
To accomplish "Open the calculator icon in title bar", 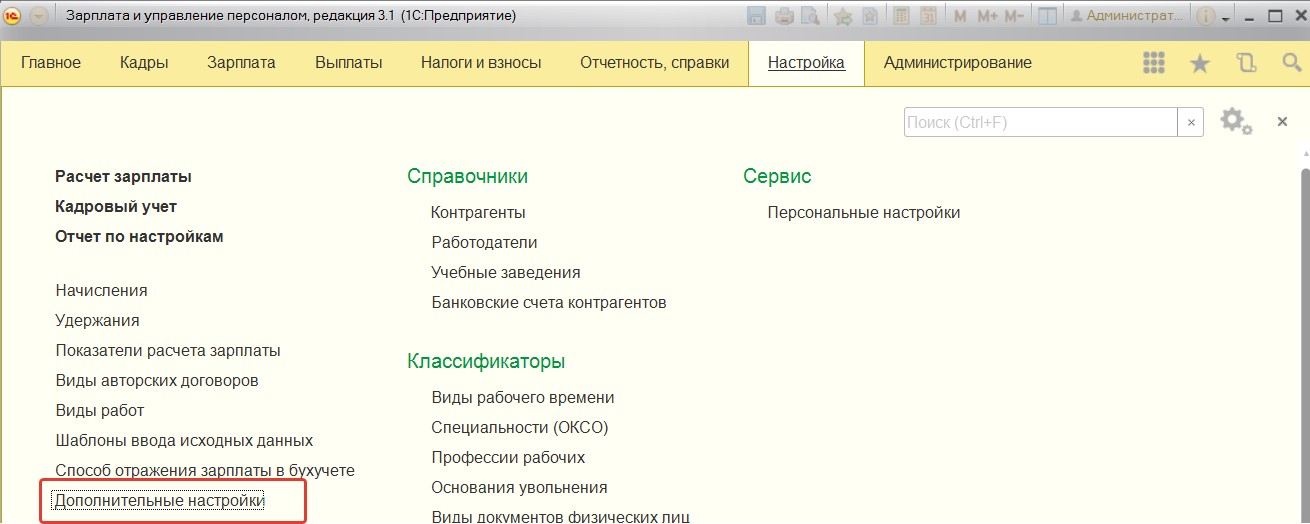I will (x=902, y=16).
